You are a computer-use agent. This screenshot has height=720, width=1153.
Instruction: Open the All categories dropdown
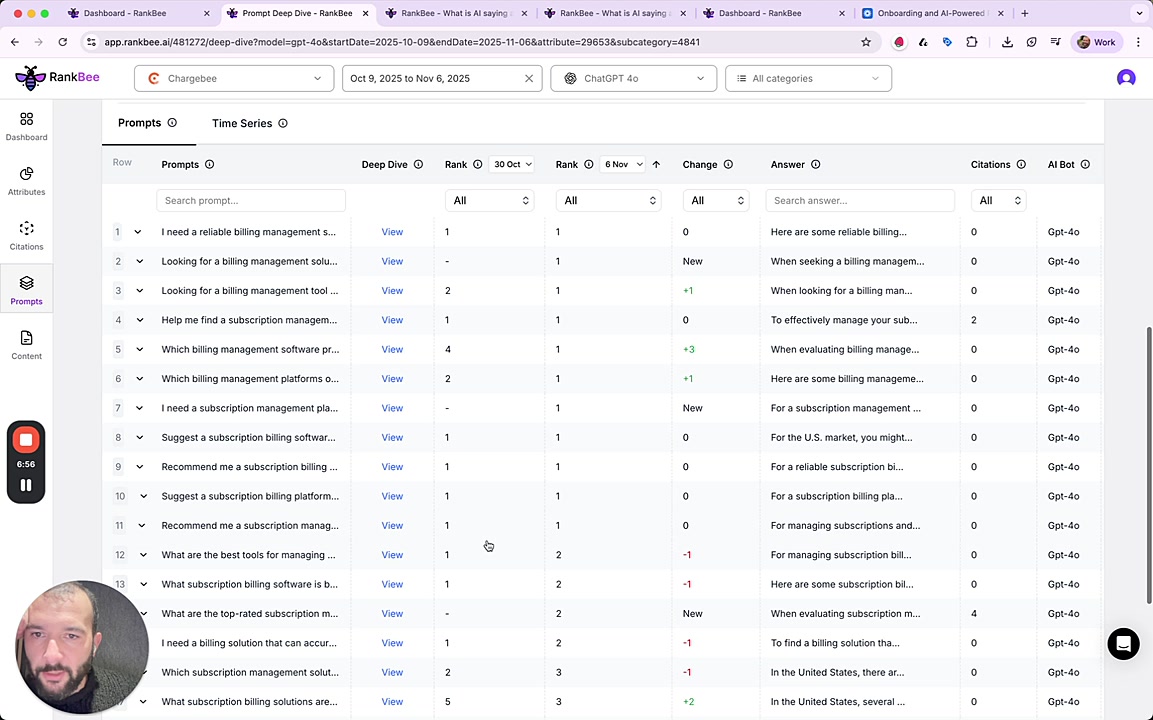[x=808, y=78]
